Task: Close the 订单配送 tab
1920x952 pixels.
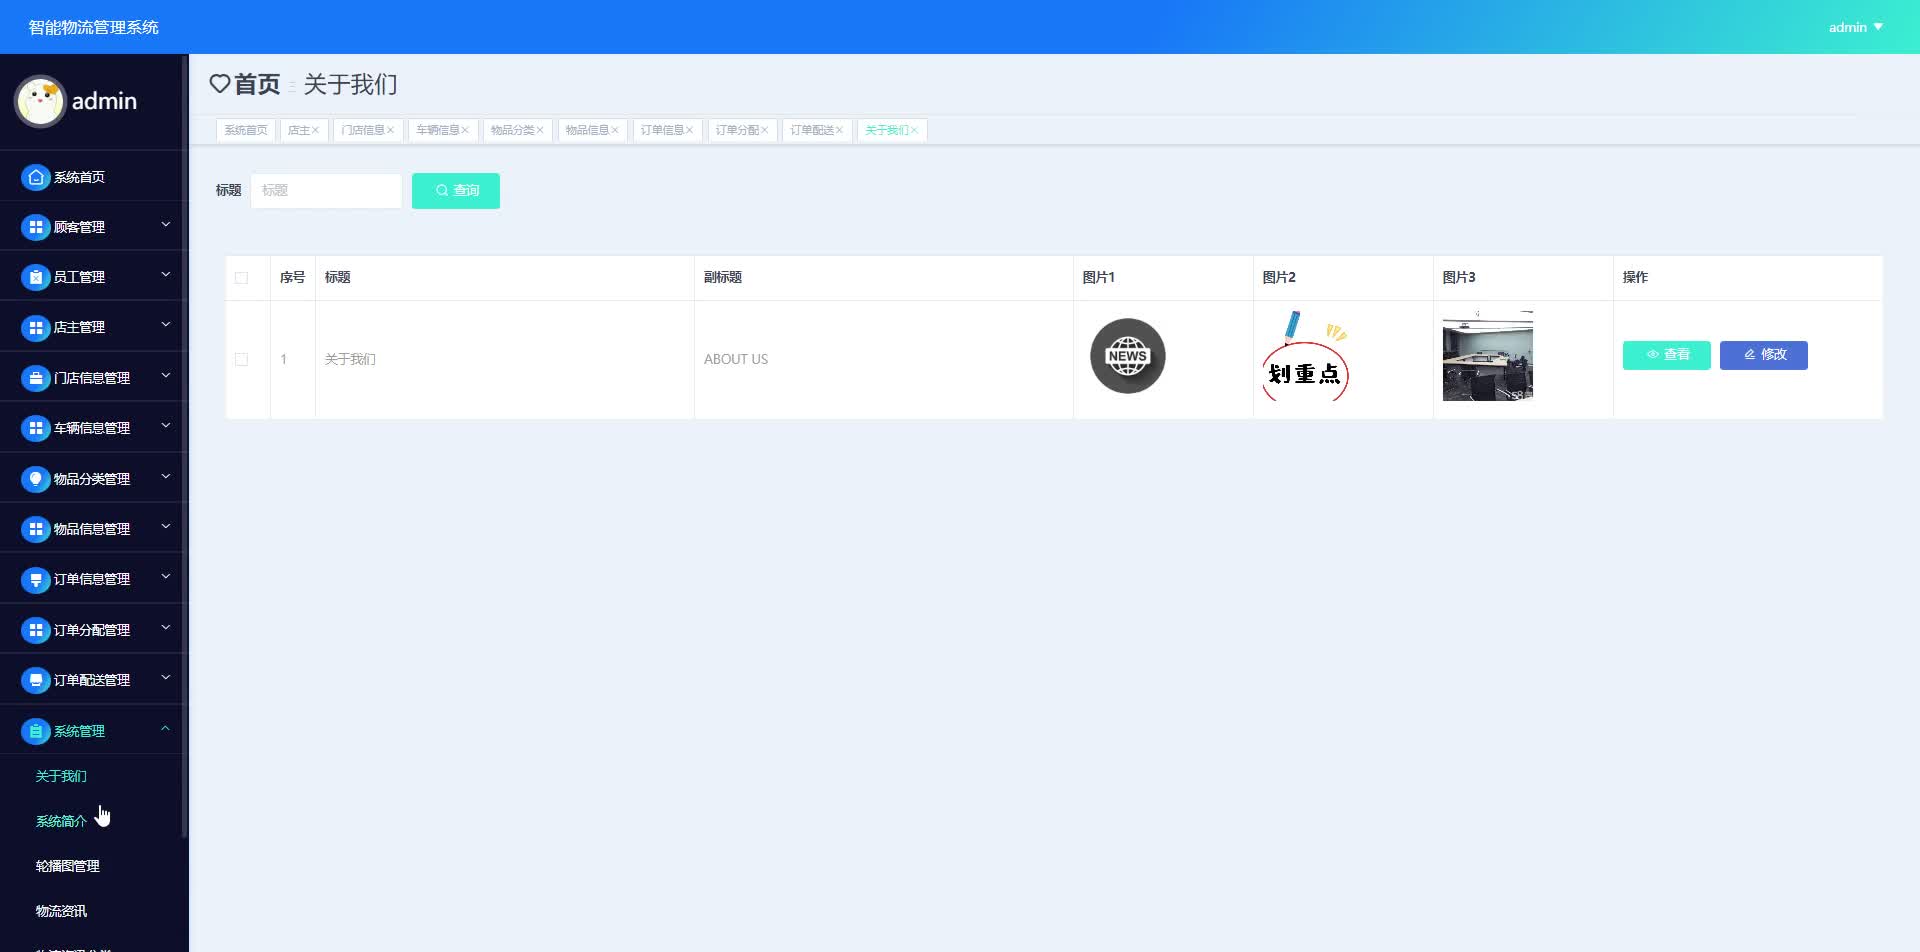Action: 839,130
